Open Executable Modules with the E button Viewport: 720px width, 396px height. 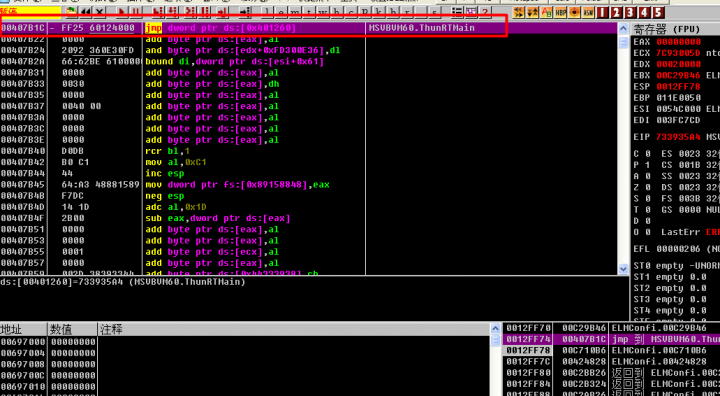pyautogui.click(x=281, y=11)
